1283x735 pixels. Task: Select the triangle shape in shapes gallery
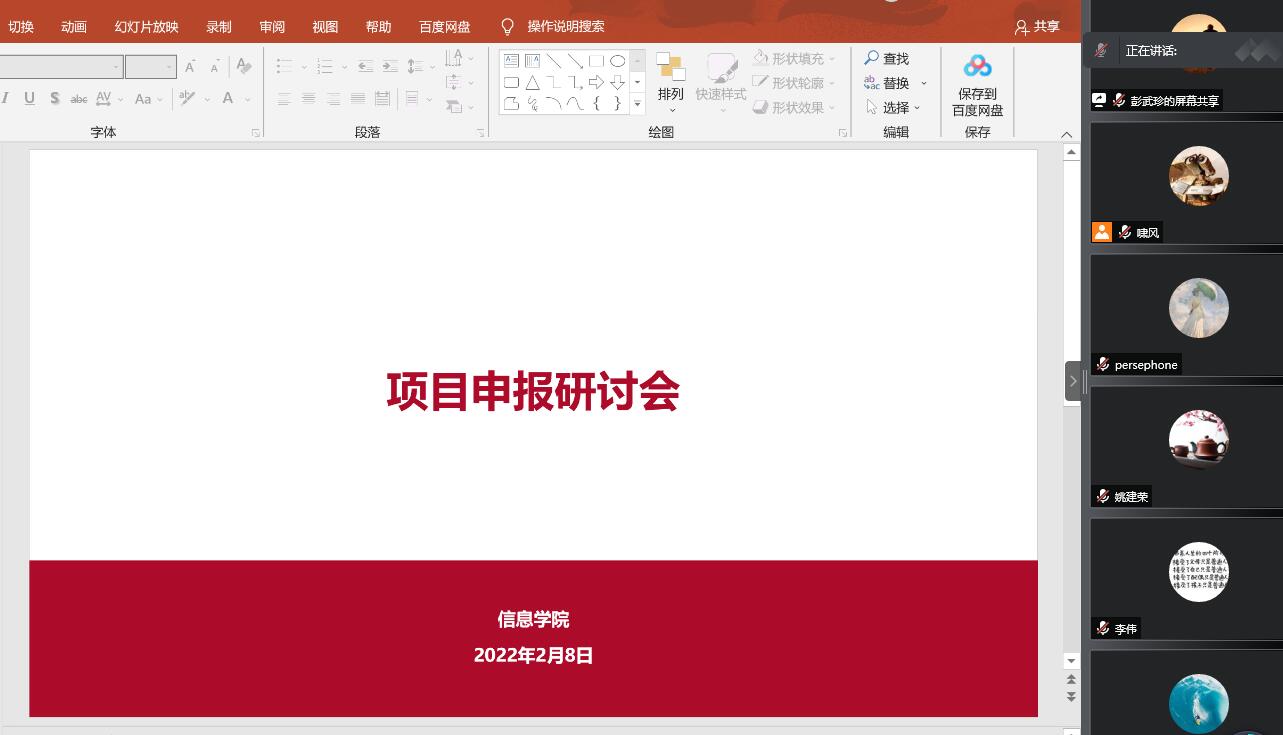point(532,82)
